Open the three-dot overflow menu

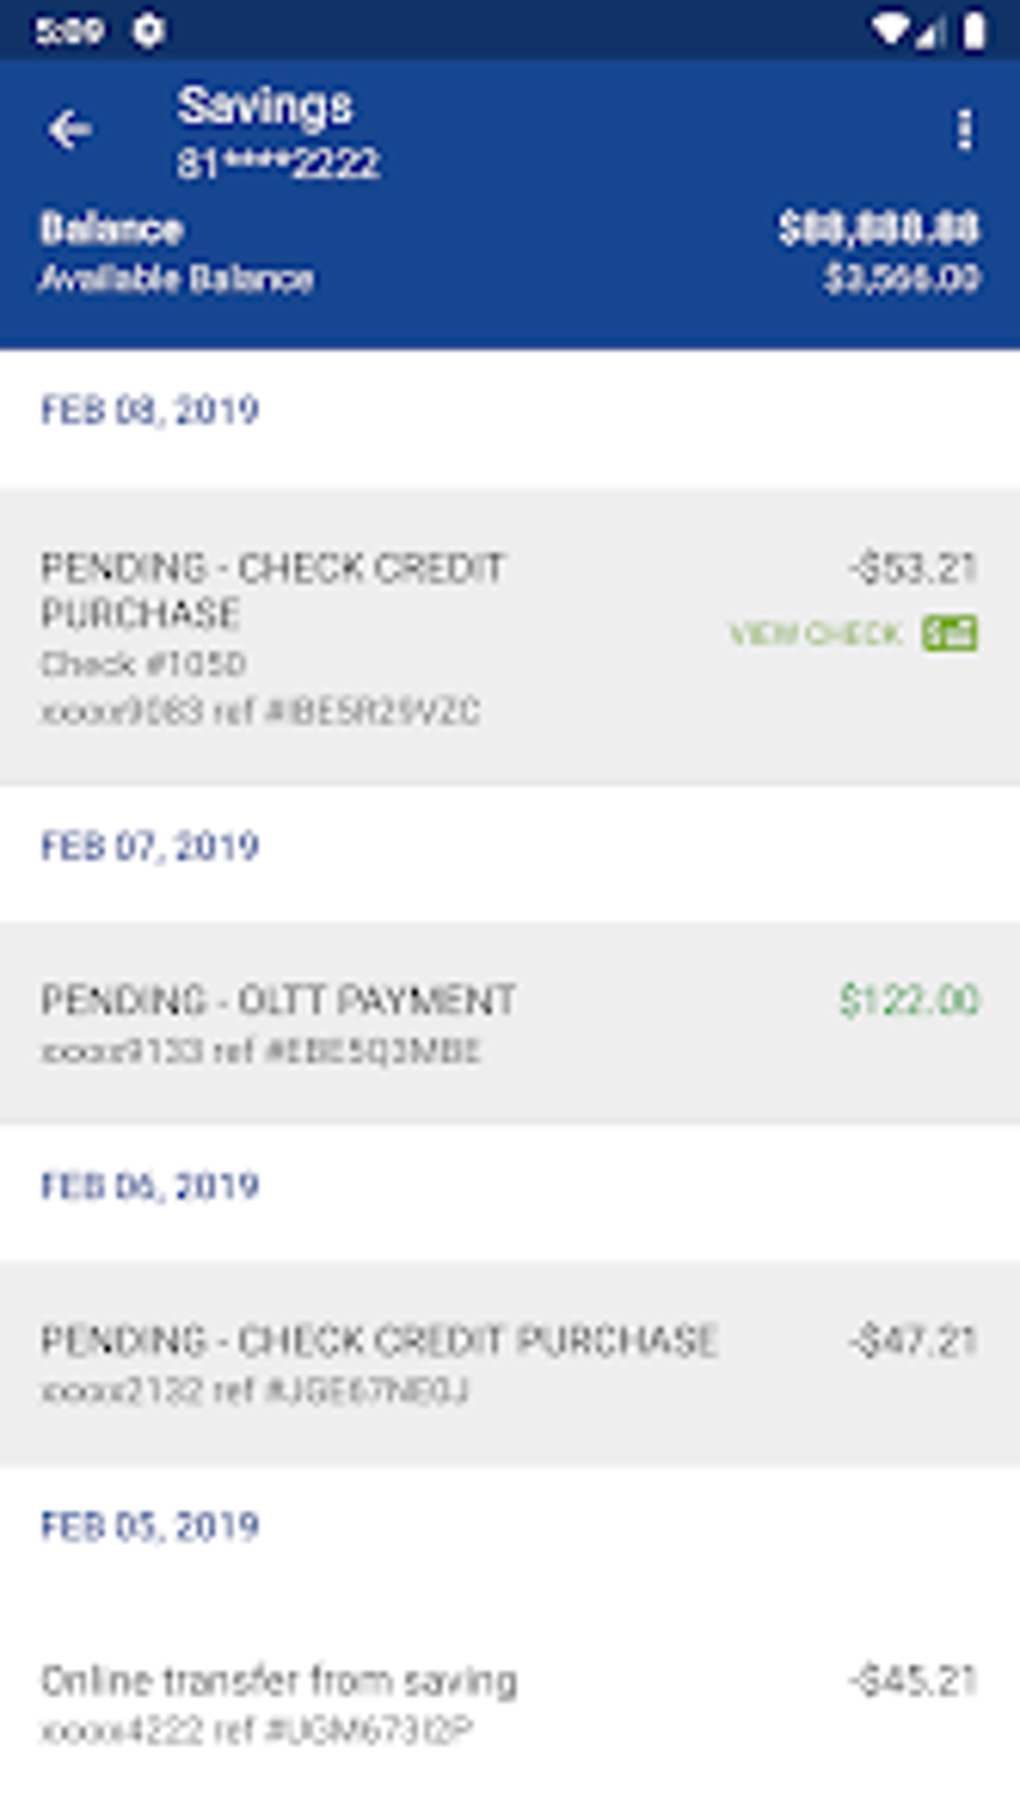pyautogui.click(x=964, y=130)
